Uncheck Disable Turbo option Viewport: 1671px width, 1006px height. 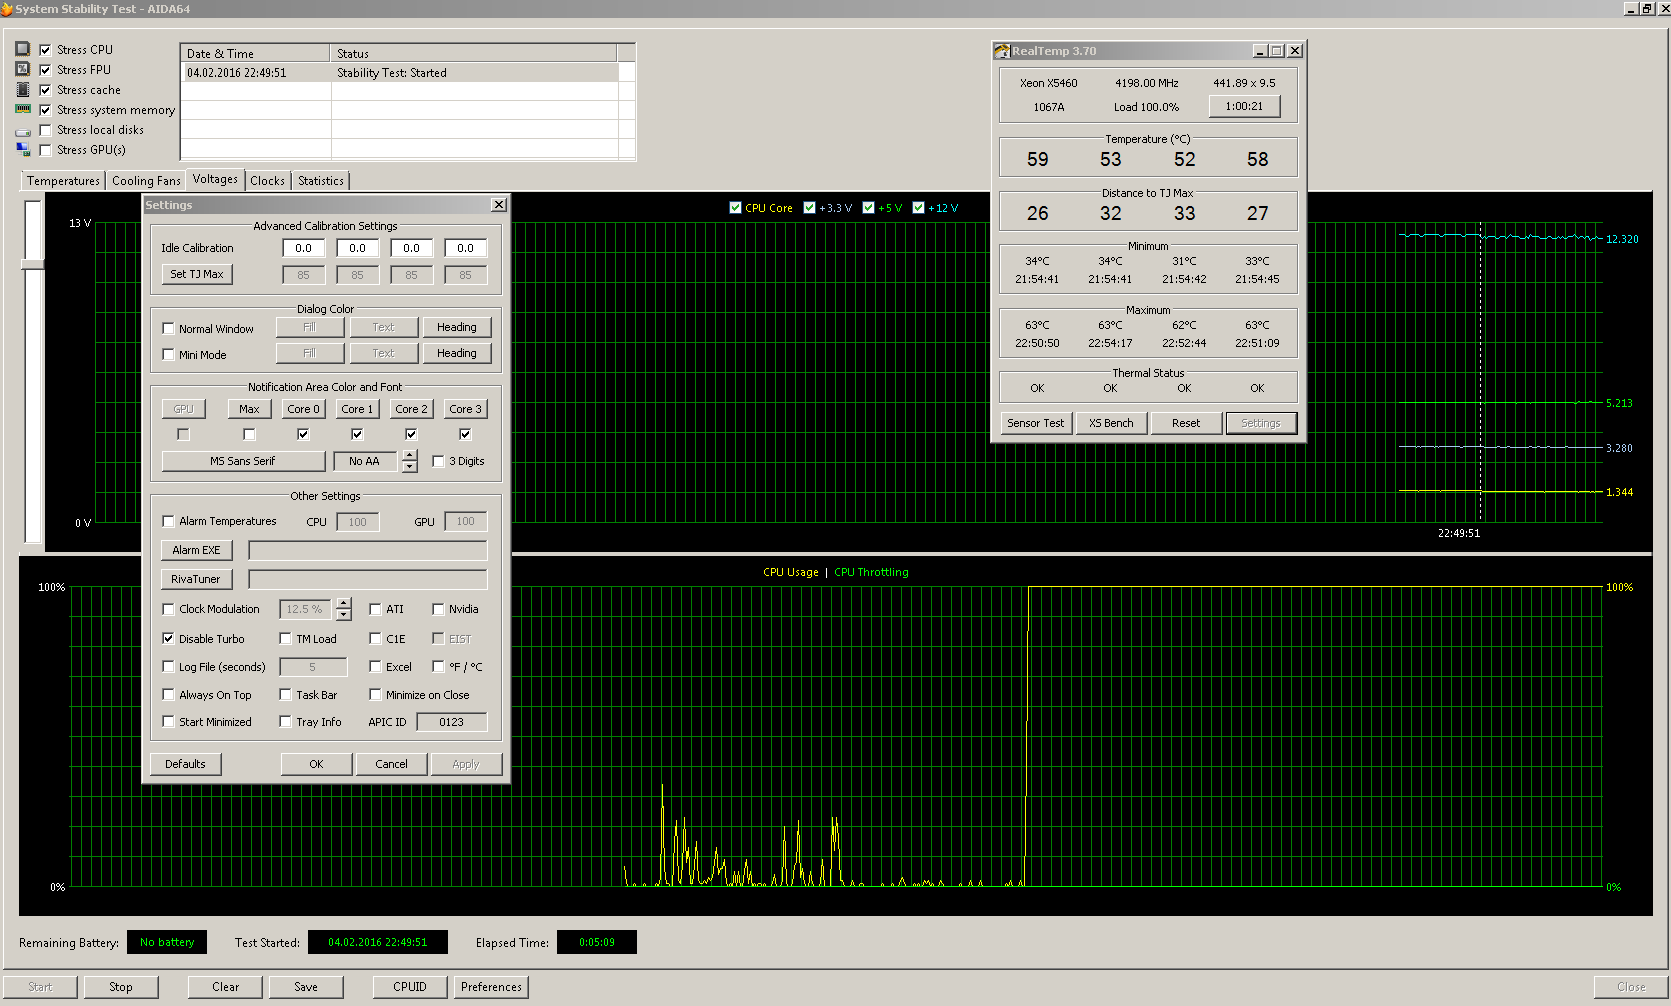[168, 638]
